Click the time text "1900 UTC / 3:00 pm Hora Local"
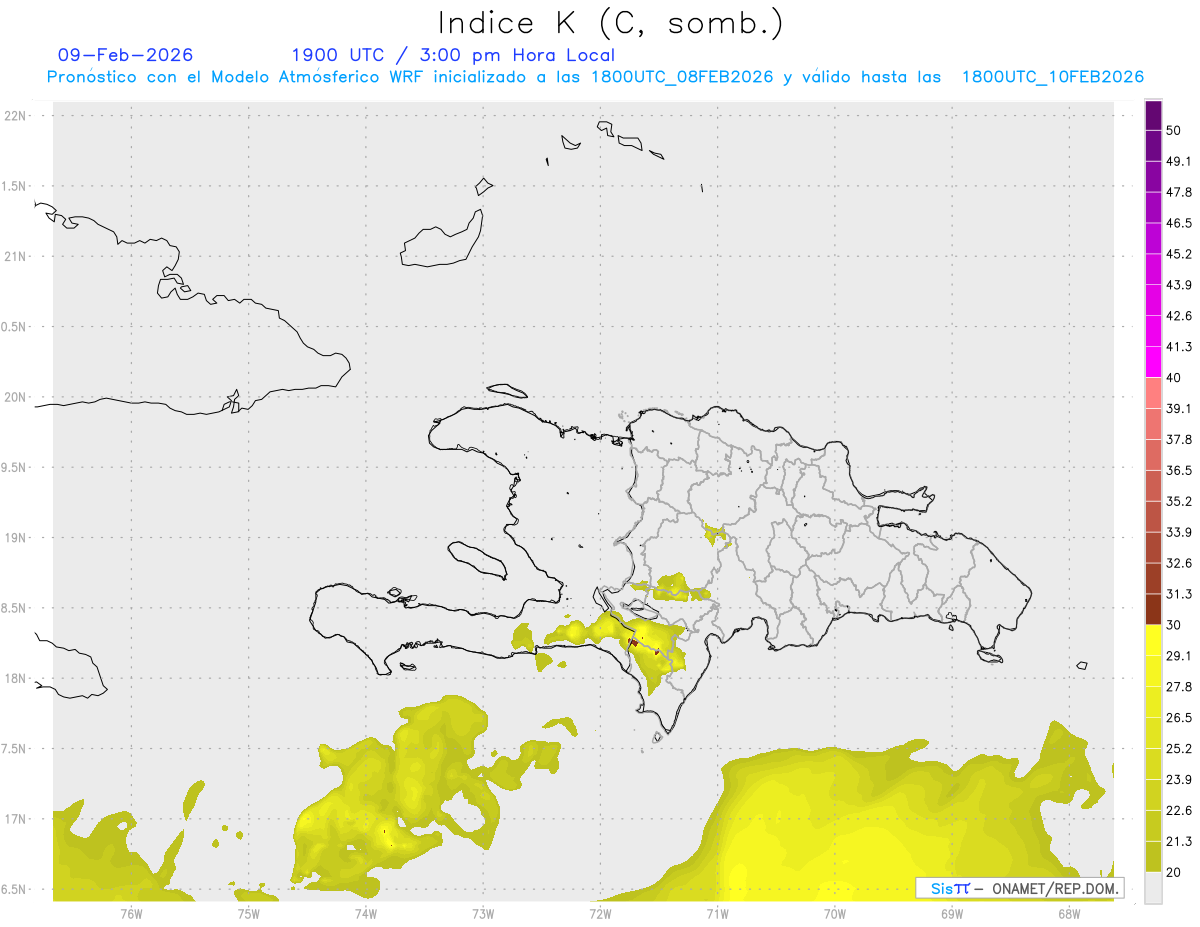Screen dimensions: 1200x927 click(453, 55)
